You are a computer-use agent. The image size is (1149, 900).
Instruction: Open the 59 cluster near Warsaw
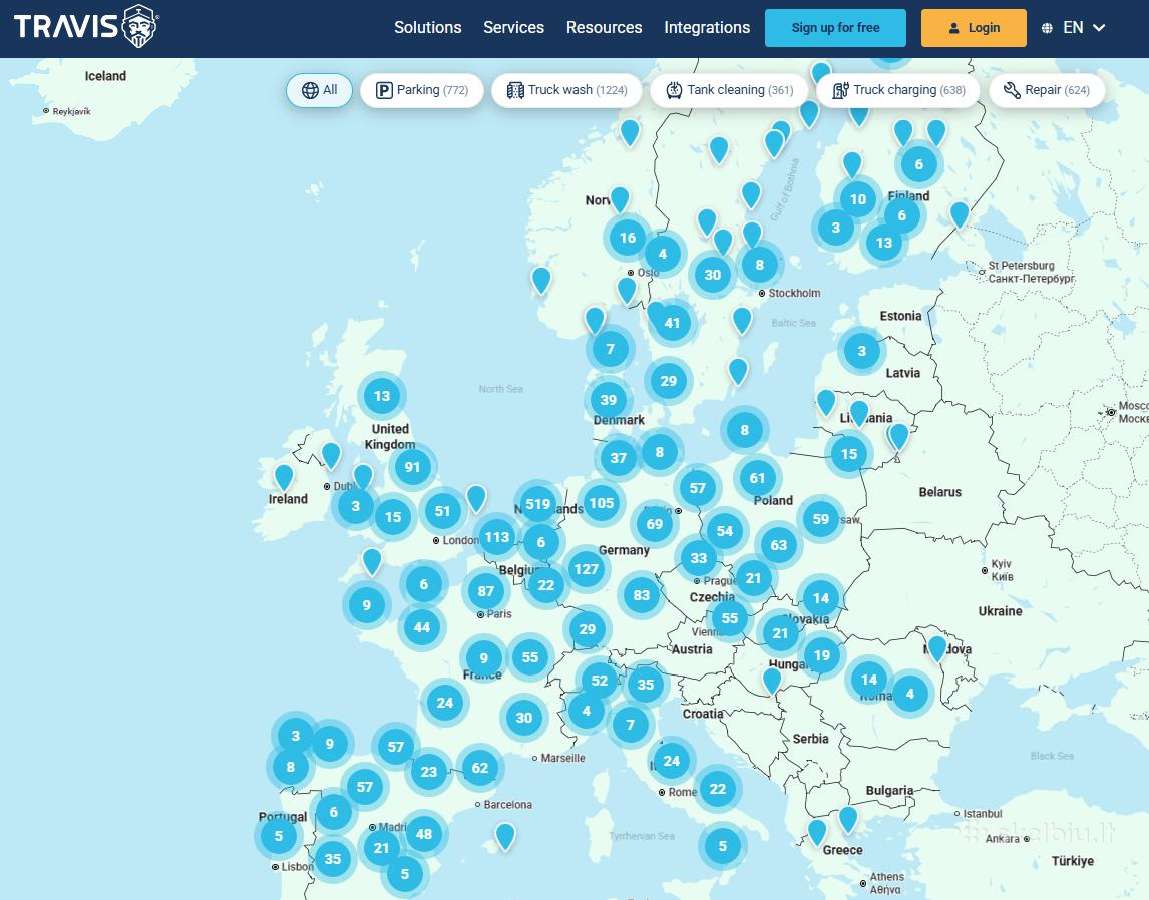point(821,519)
